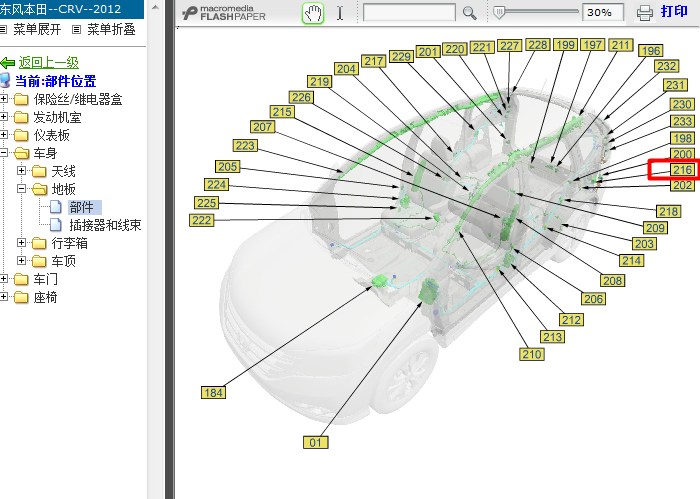Click component label 225

tap(206, 203)
